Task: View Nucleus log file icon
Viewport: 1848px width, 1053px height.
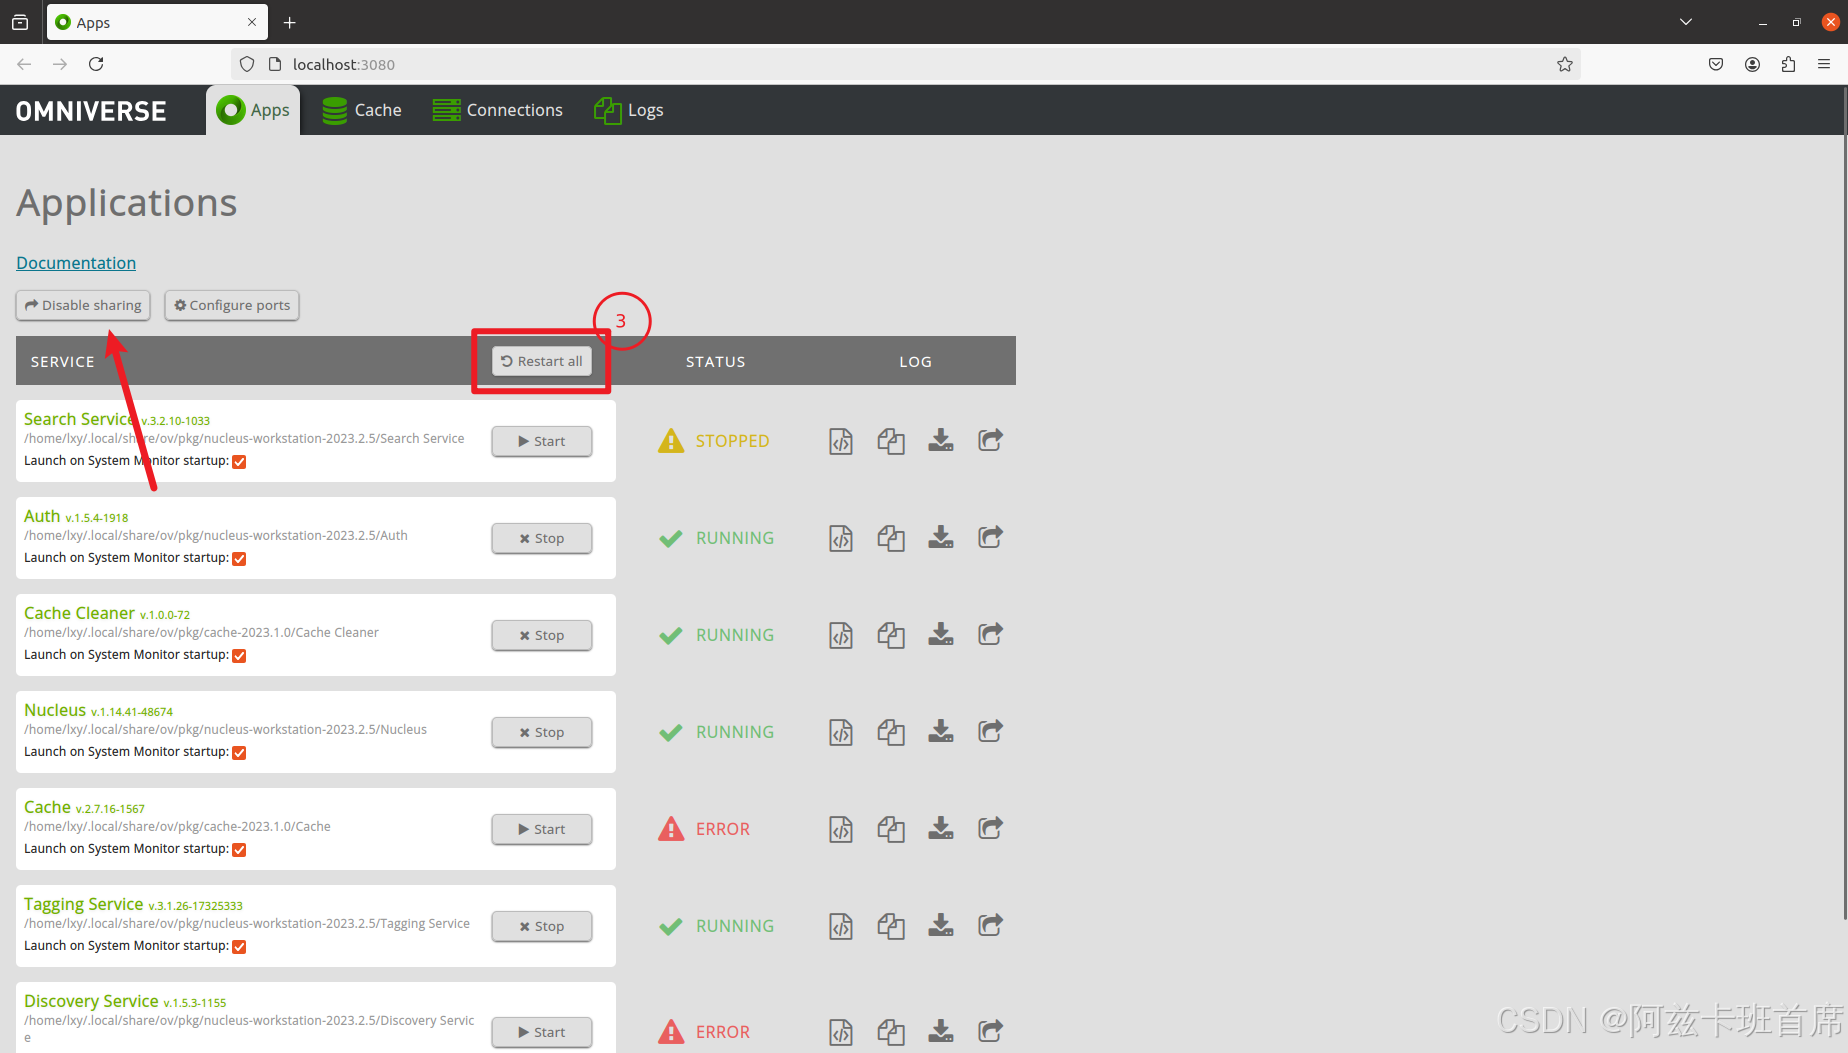Action: click(x=841, y=732)
